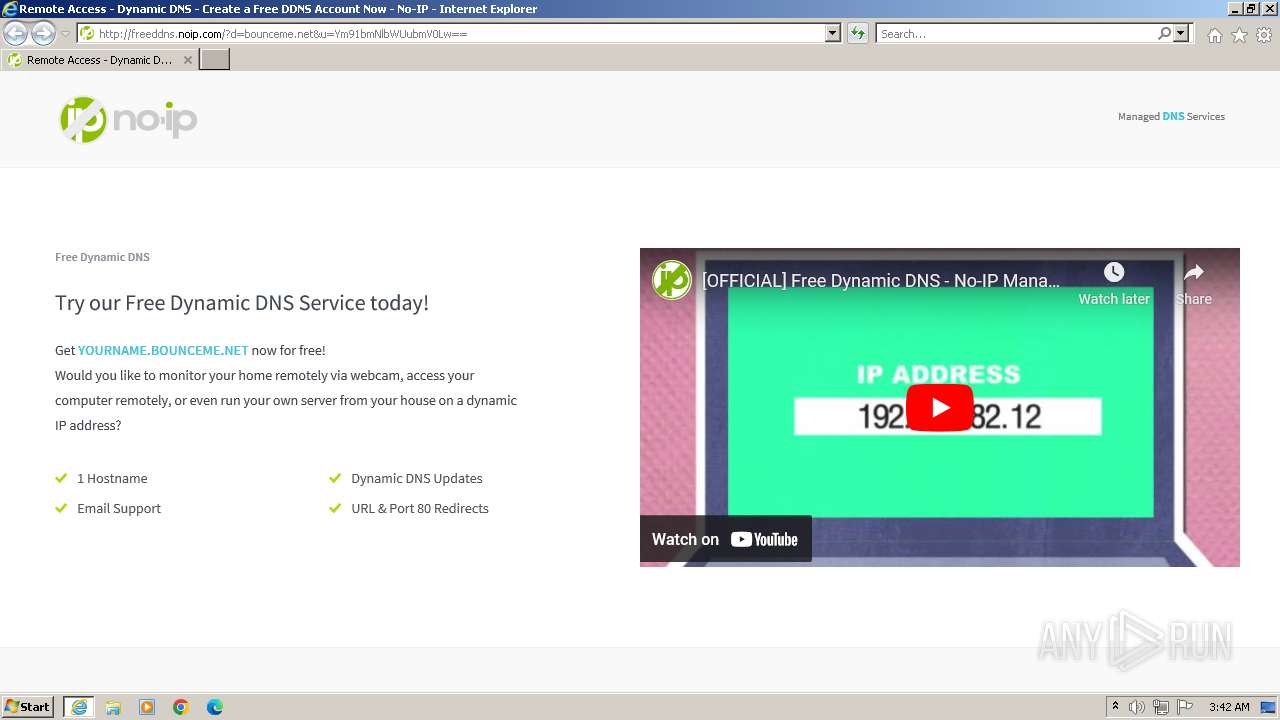The width and height of the screenshot is (1280, 720).
Task: Click the '1 Hostname' feature text
Action: [x=112, y=478]
